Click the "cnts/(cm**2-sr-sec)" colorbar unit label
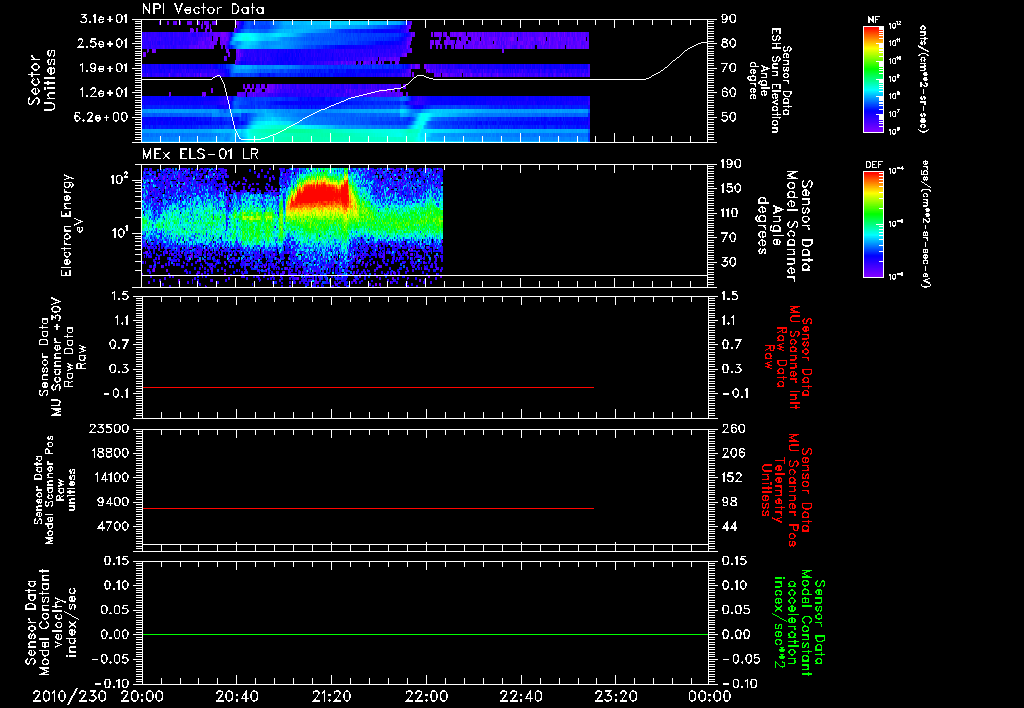Viewport: 1024px width, 708px height. point(923,78)
